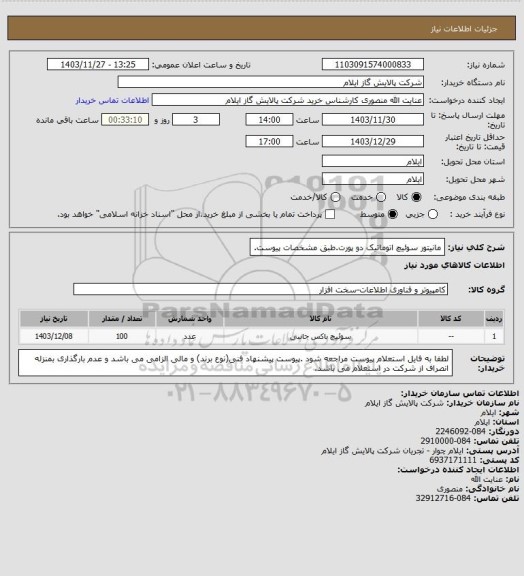Click the row number cell 1
Screen dimensions: 524x576
point(494,336)
